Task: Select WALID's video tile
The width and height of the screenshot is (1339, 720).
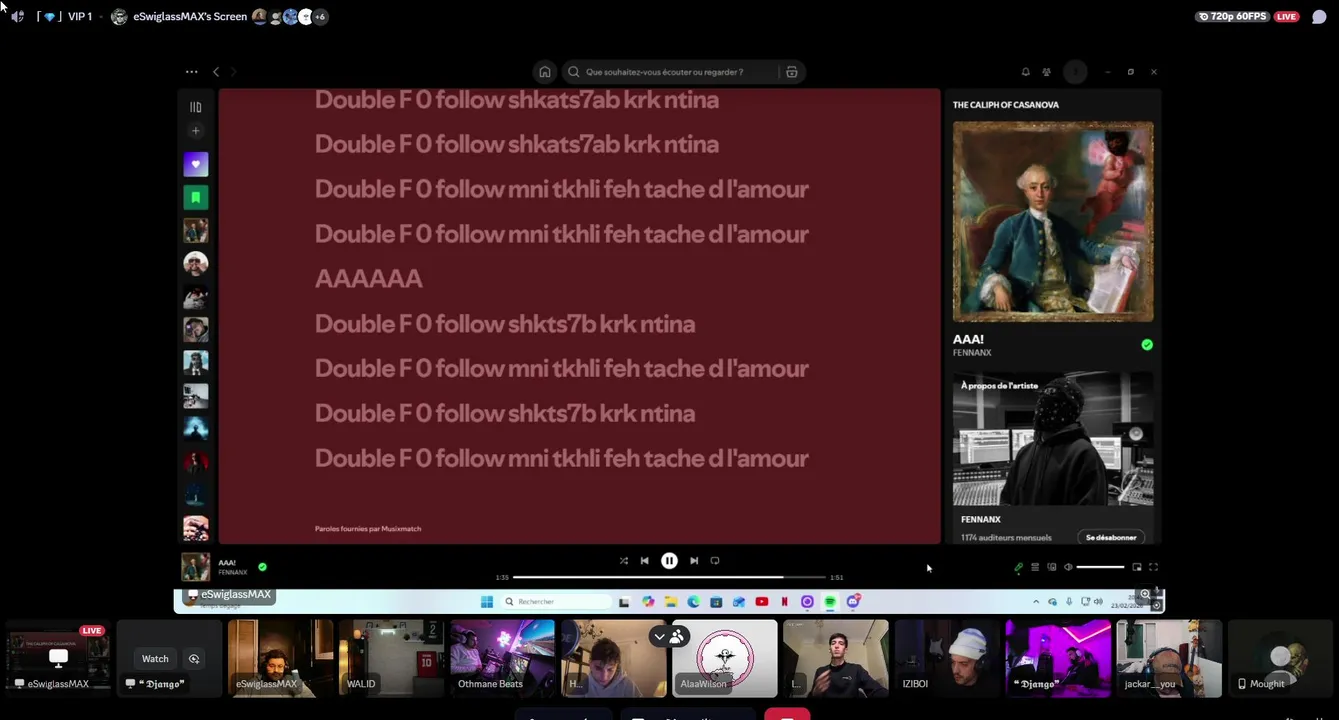Action: click(391, 658)
